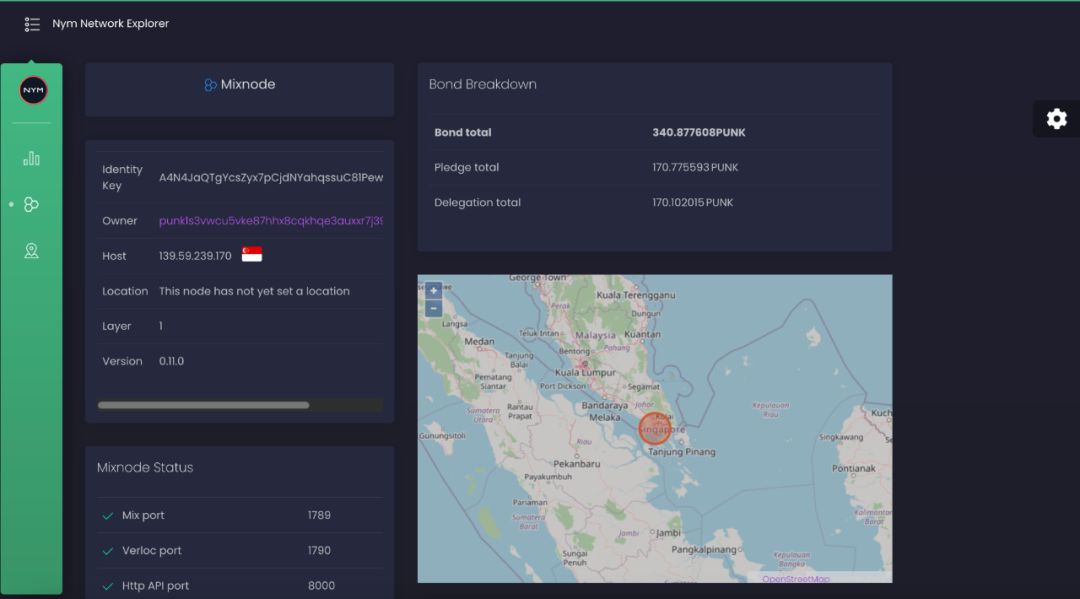Click the Bond total row label

[x=462, y=133]
